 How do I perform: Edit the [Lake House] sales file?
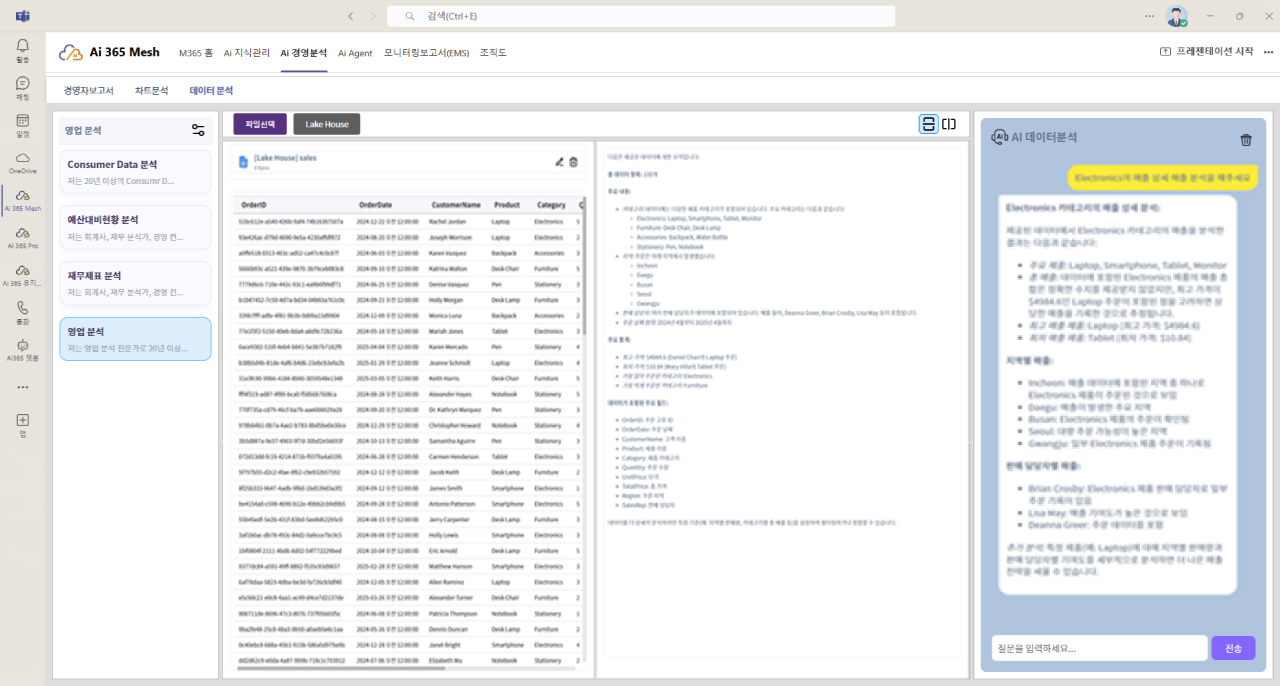559,162
